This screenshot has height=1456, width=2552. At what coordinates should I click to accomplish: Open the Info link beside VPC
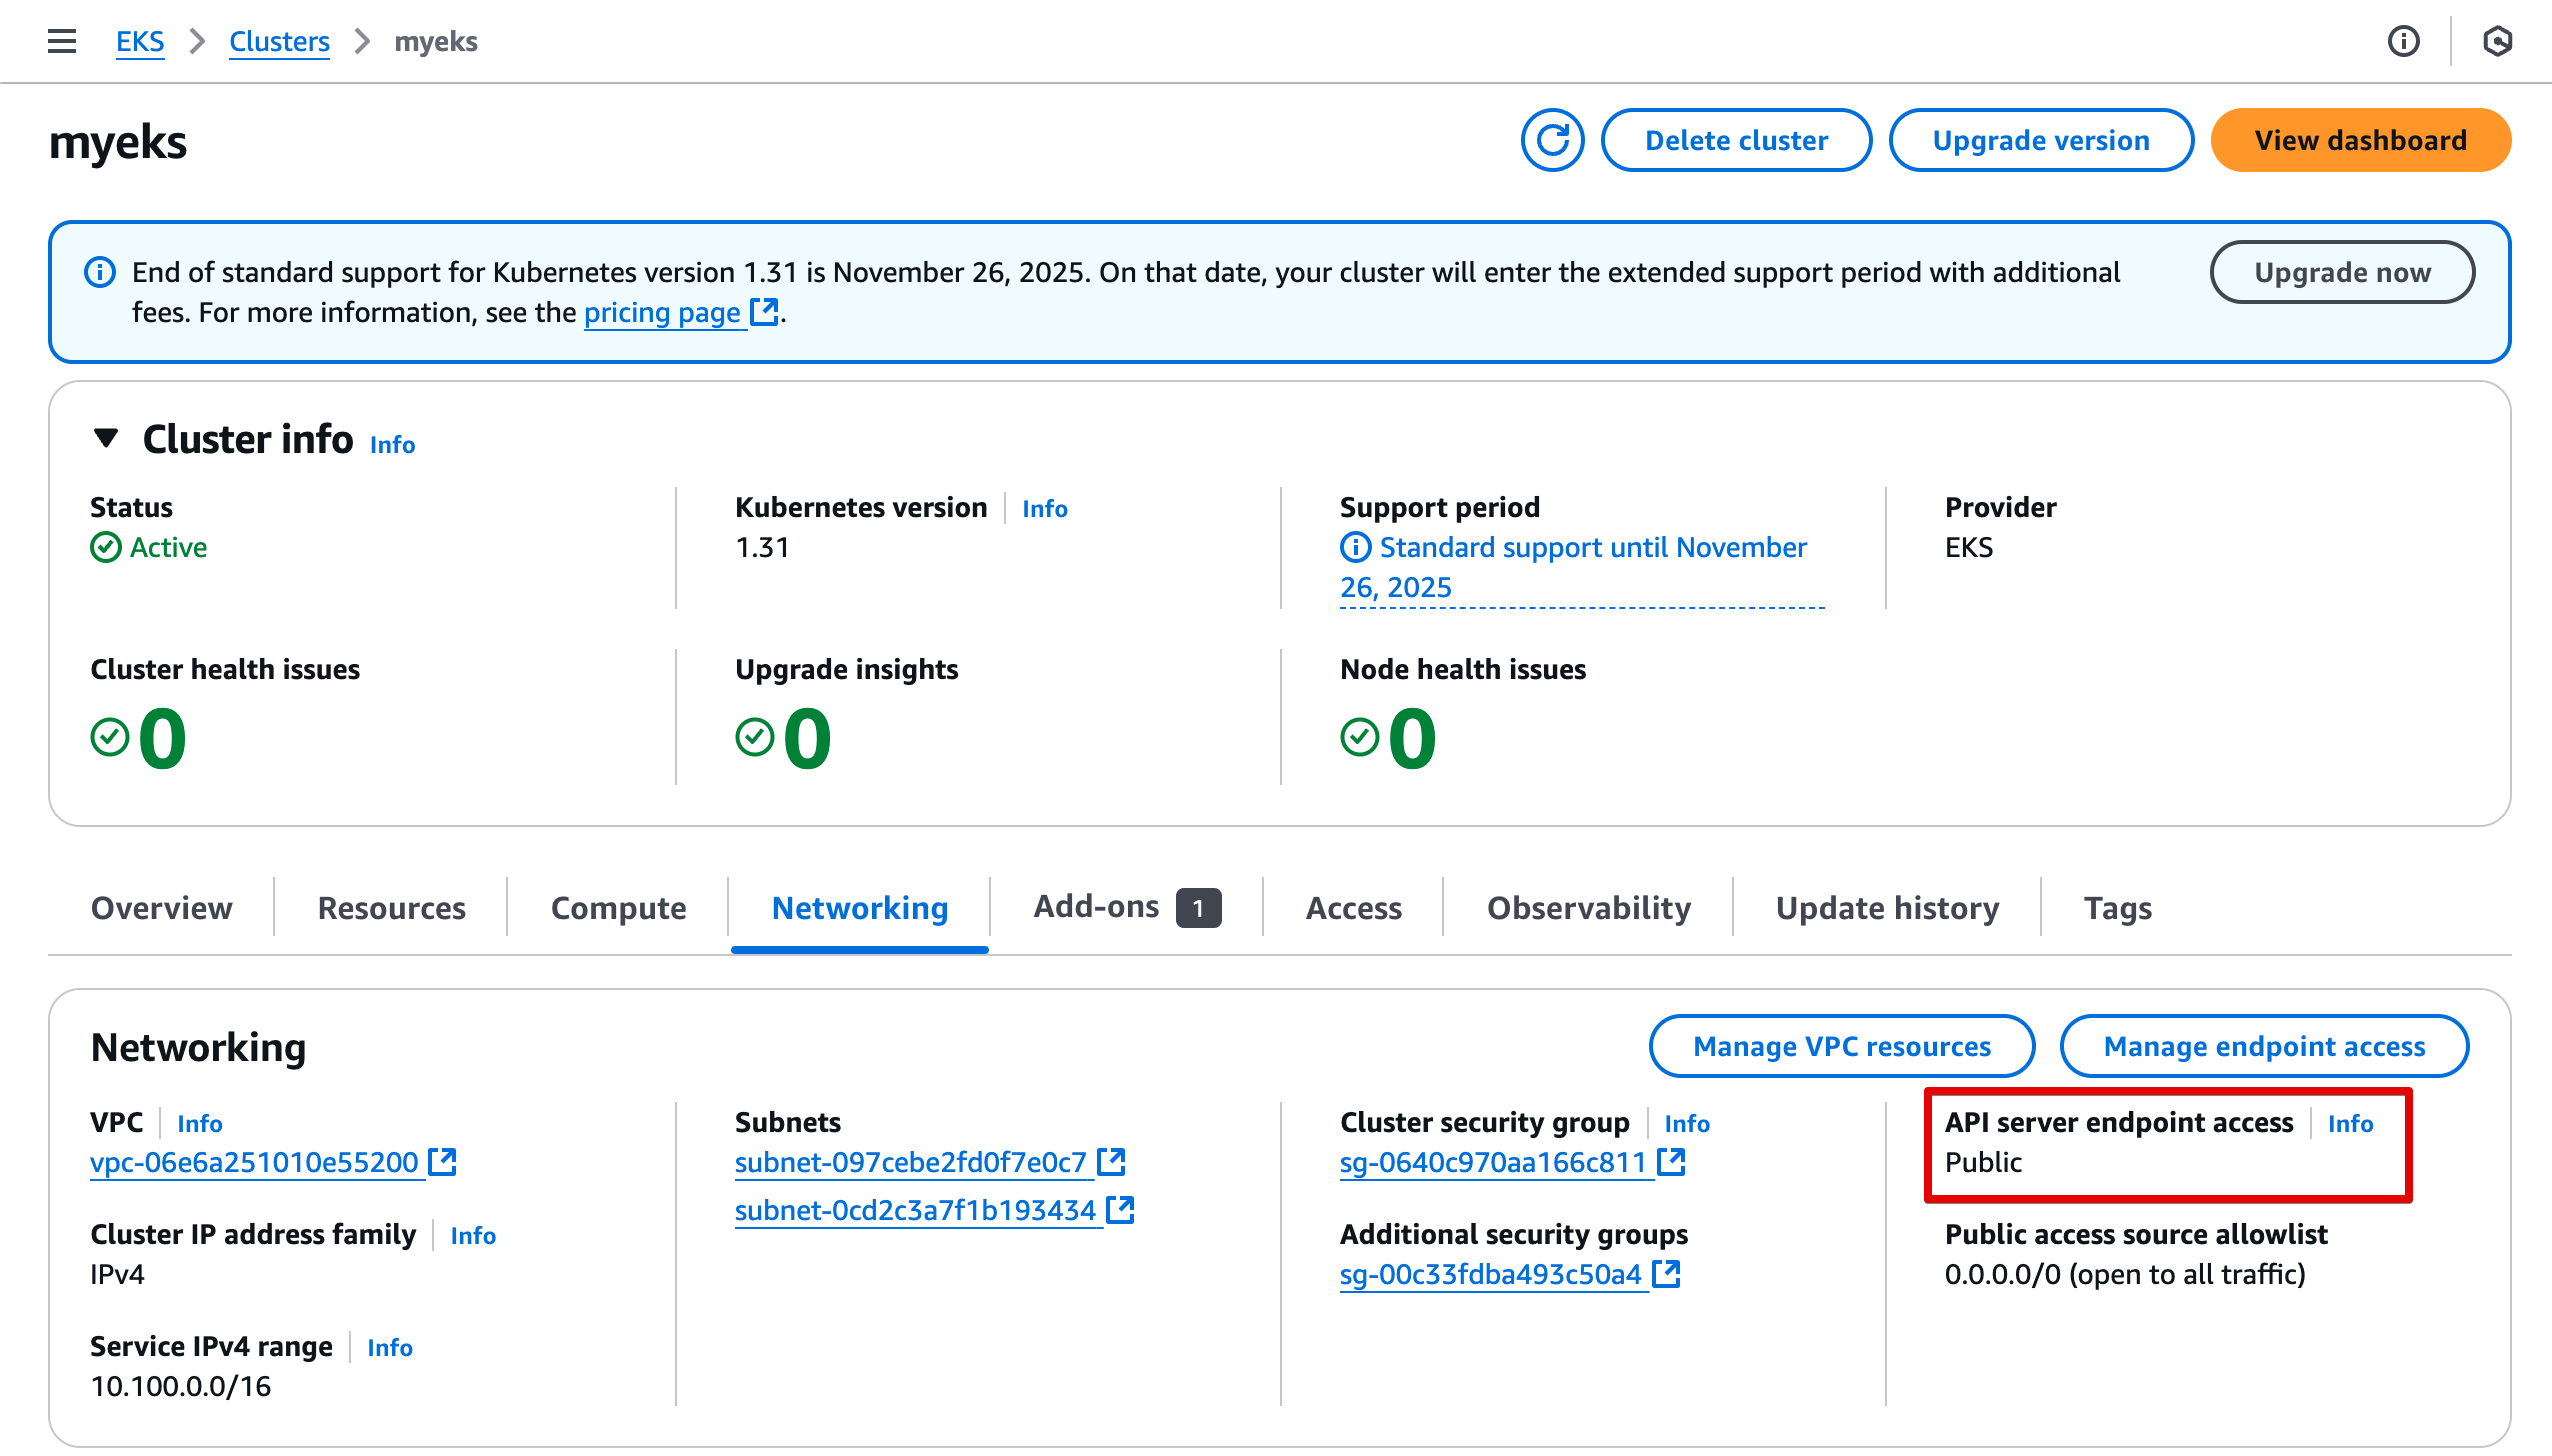click(200, 1123)
